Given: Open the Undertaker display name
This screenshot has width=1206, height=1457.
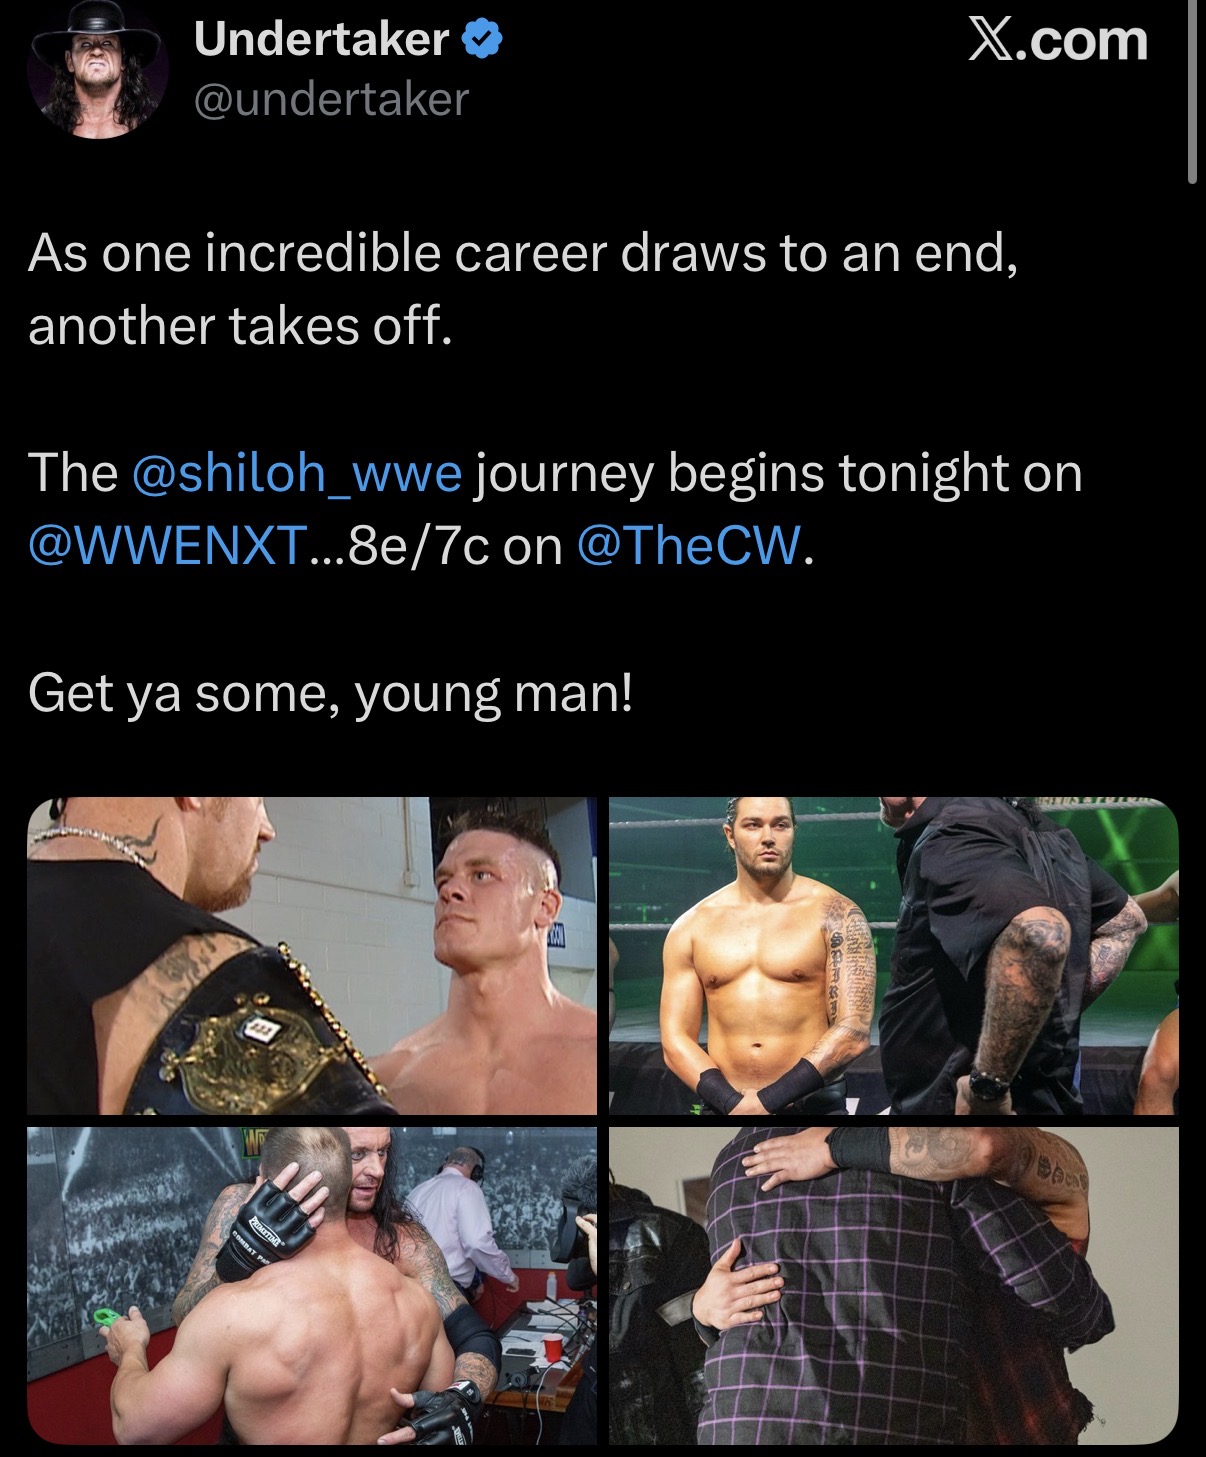Looking at the screenshot, I should (x=321, y=39).
